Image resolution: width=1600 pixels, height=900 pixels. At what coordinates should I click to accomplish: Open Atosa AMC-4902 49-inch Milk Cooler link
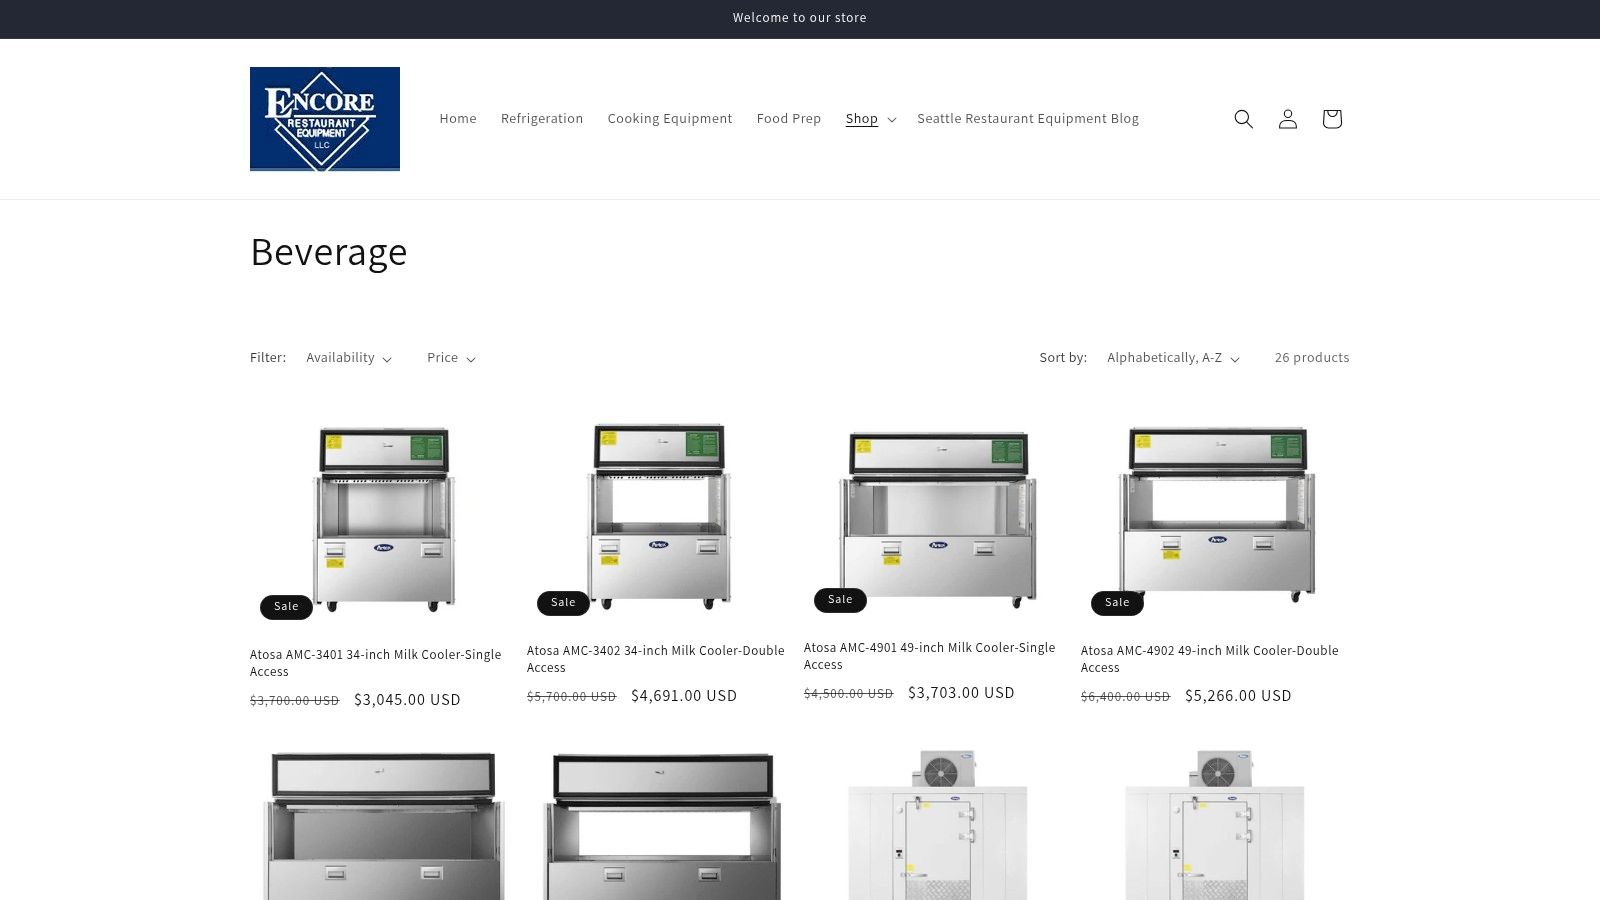pyautogui.click(x=1210, y=659)
